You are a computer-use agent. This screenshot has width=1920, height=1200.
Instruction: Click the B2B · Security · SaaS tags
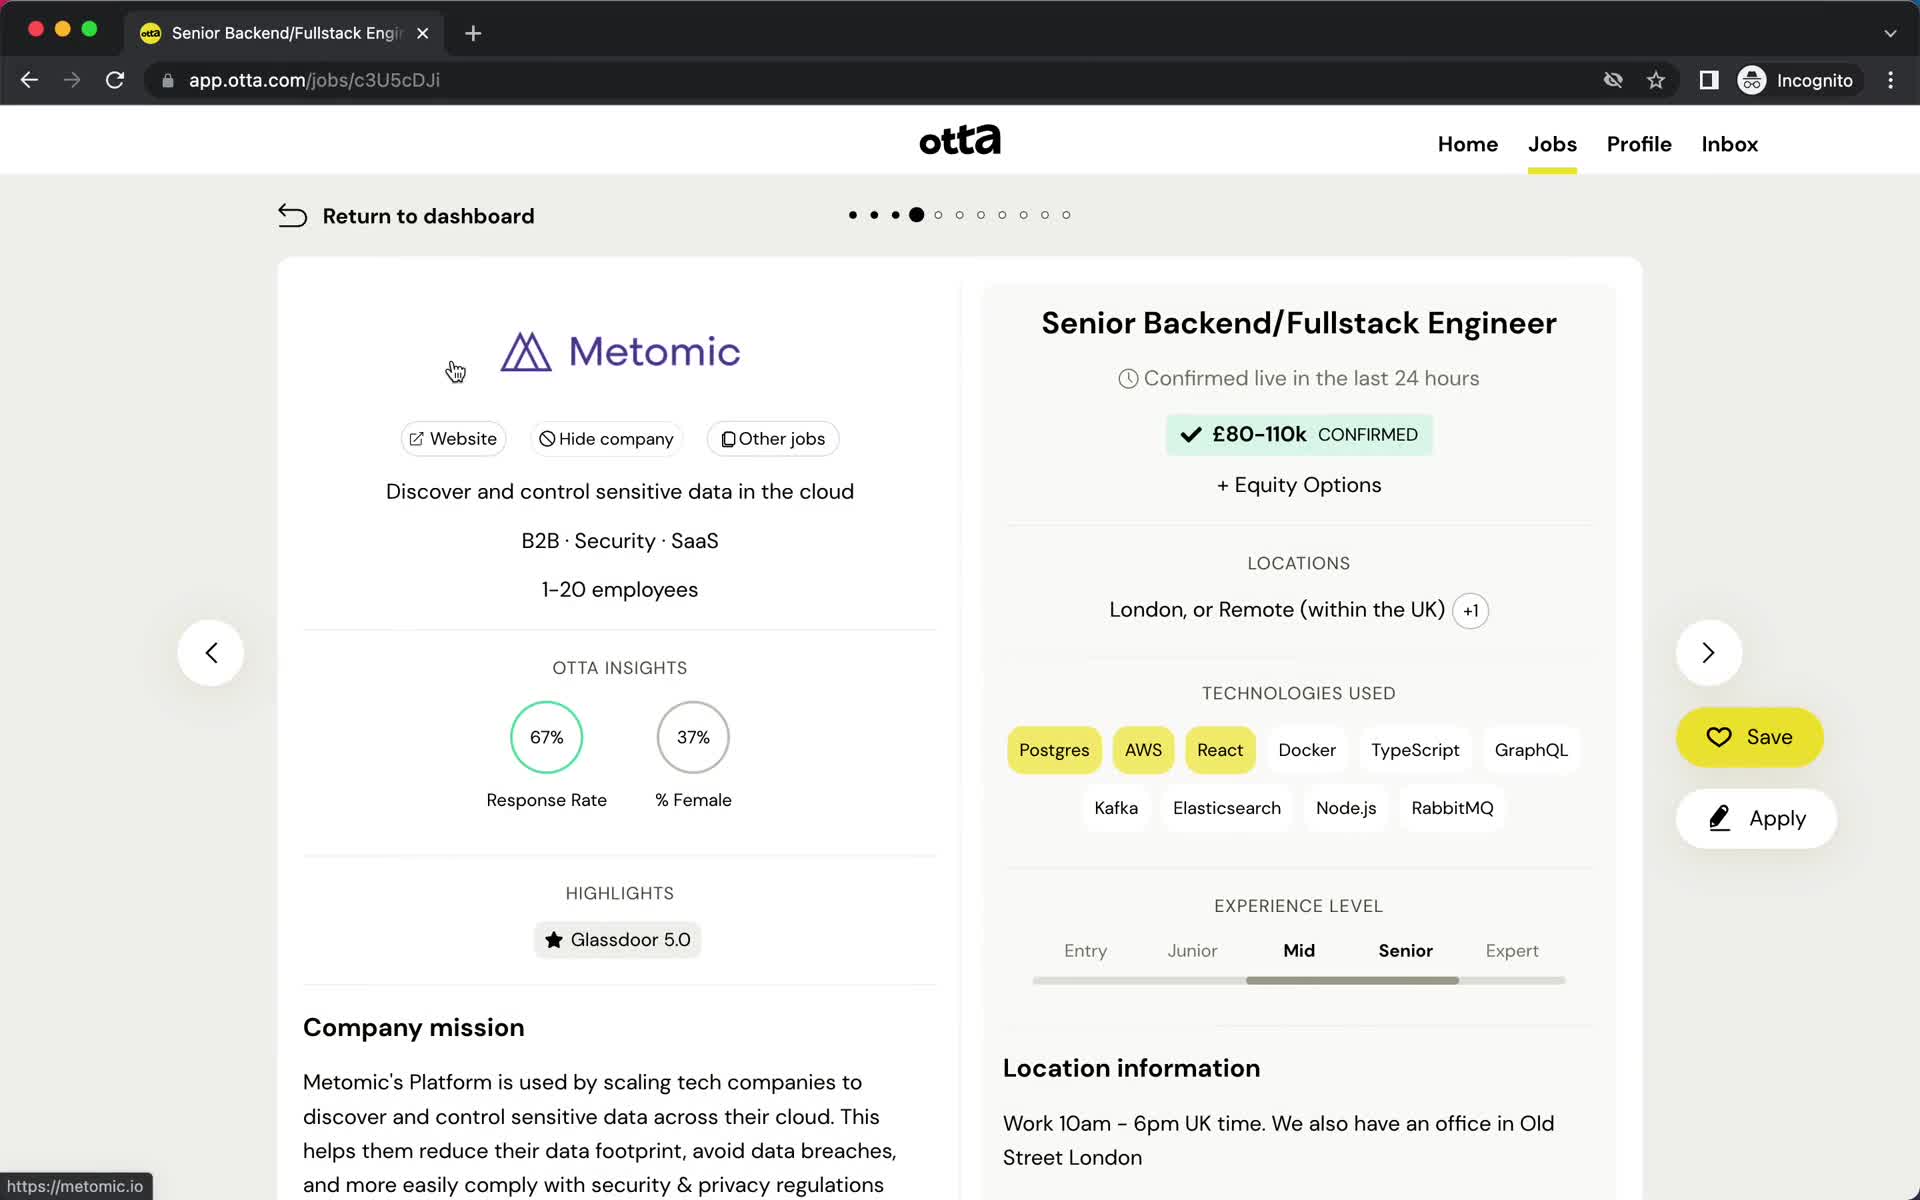click(620, 541)
